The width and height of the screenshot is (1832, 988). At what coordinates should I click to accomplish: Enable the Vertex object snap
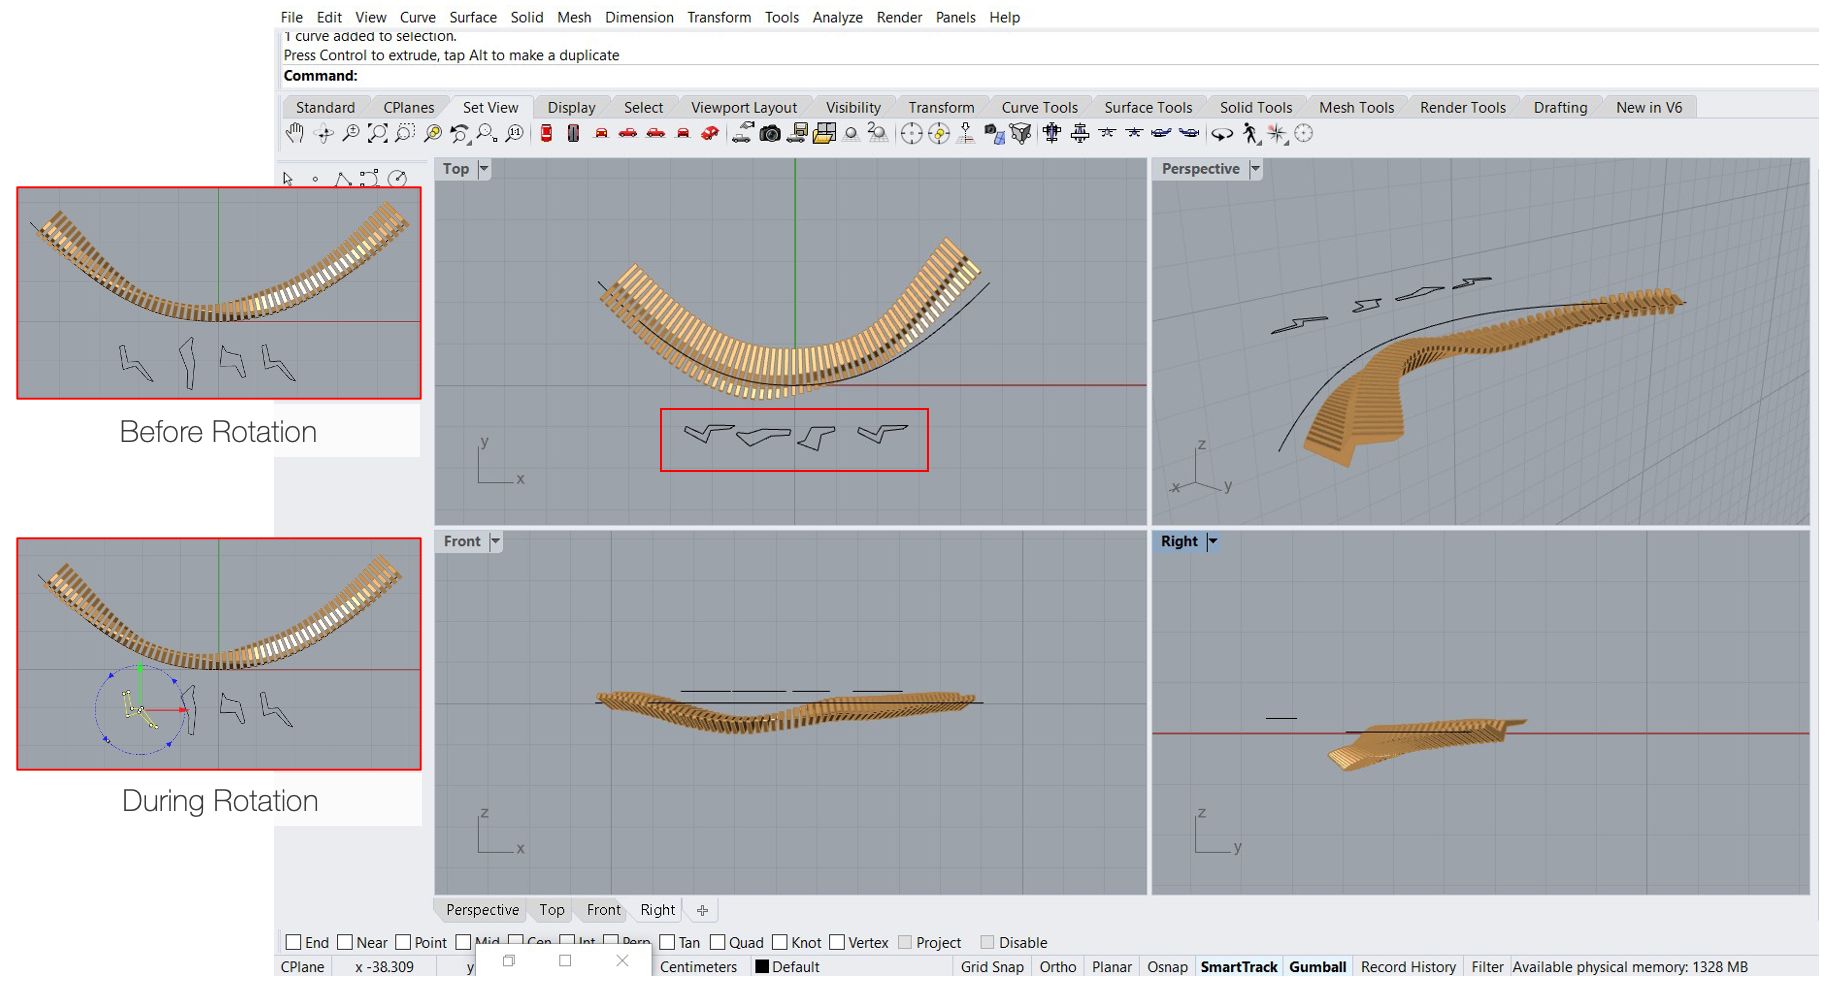pos(837,942)
